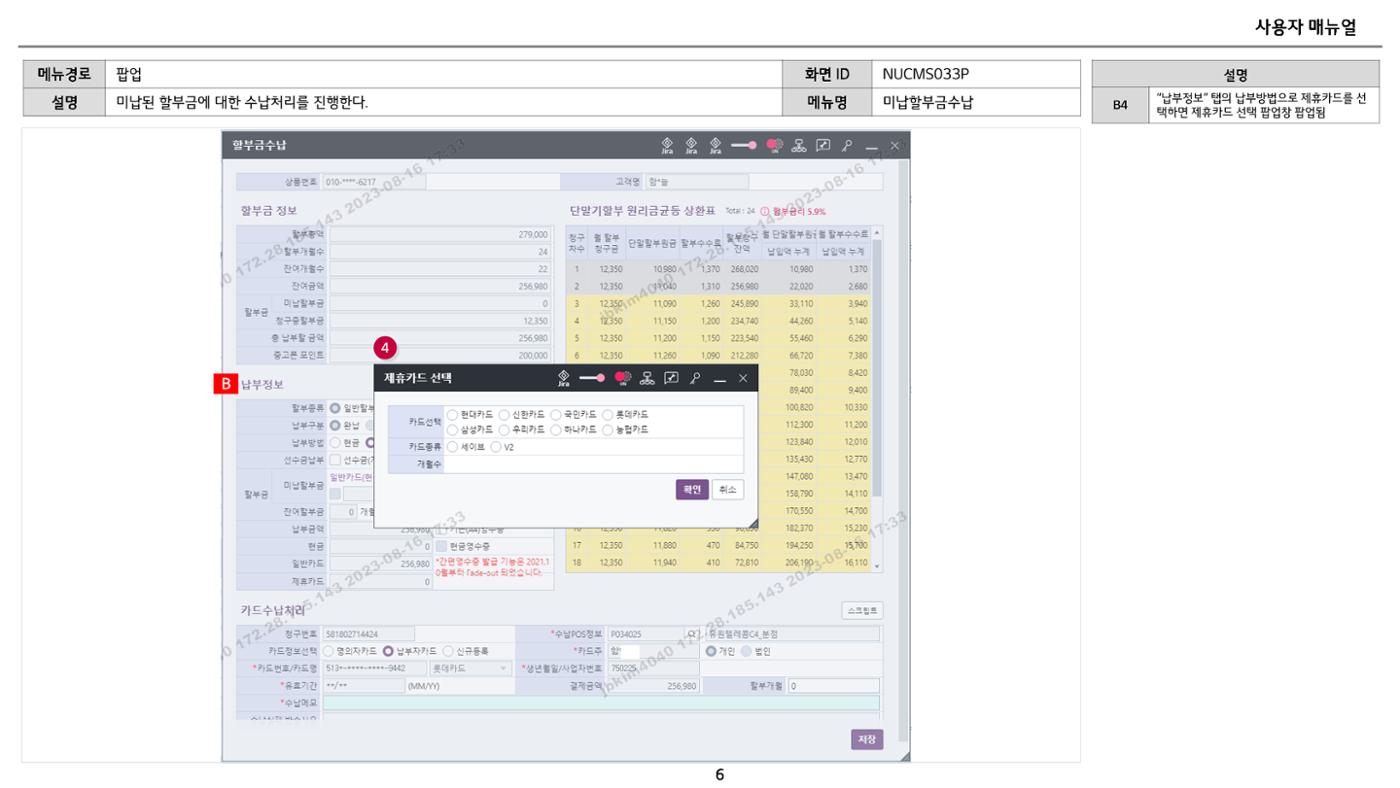Select the 하나카드 radio button
The width and height of the screenshot is (1400, 788).
tap(555, 429)
